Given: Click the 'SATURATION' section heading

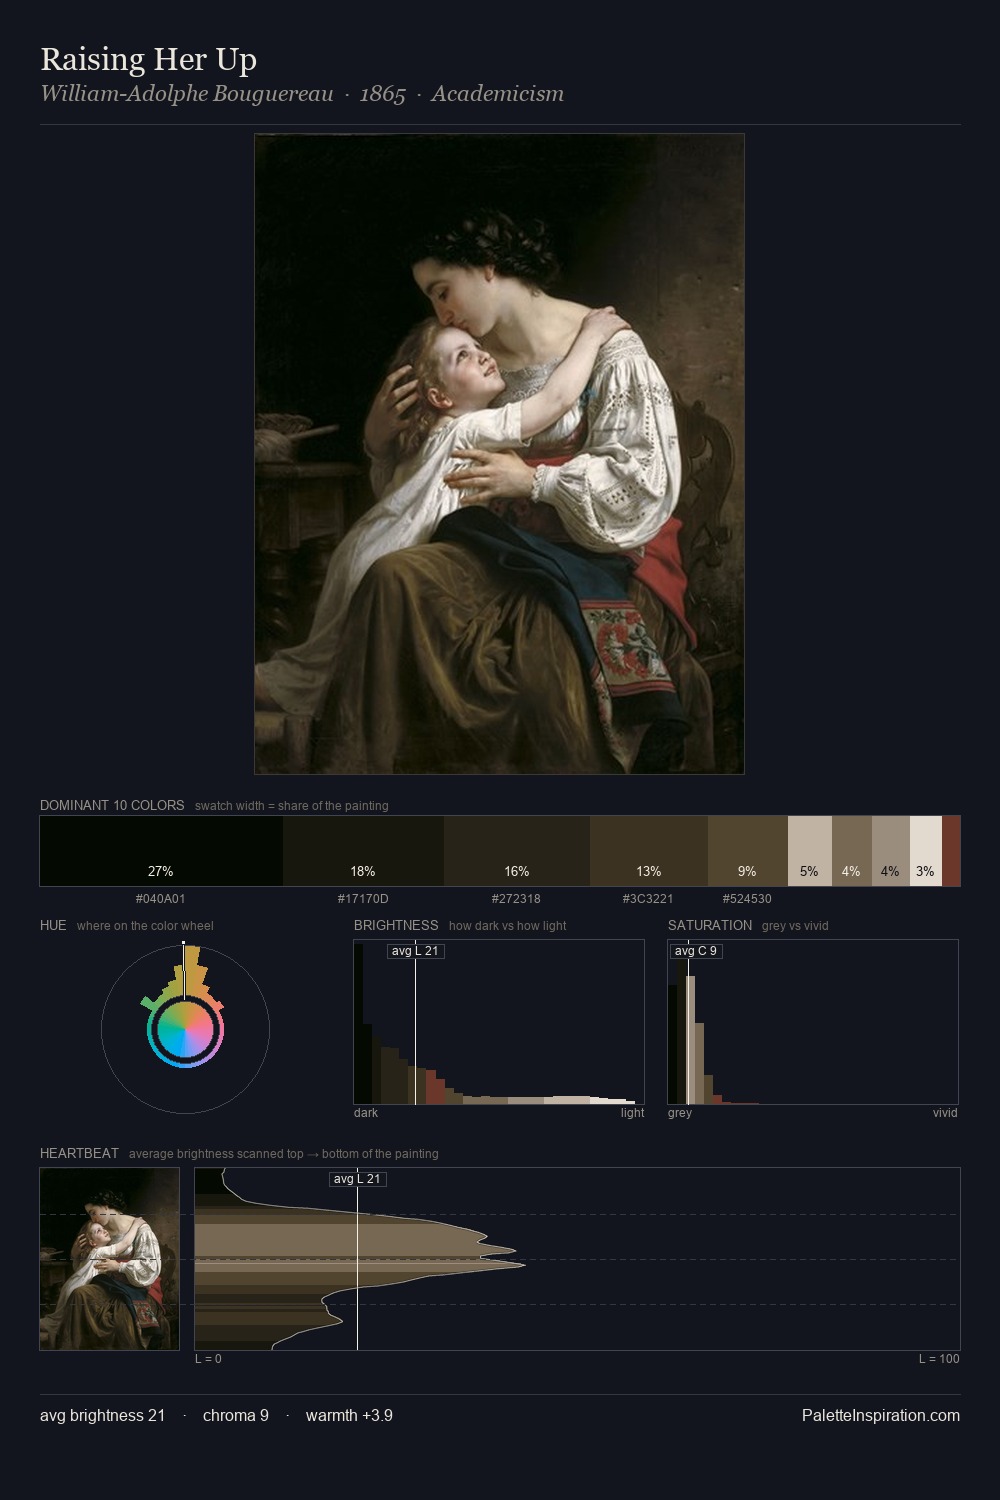Looking at the screenshot, I should (710, 925).
